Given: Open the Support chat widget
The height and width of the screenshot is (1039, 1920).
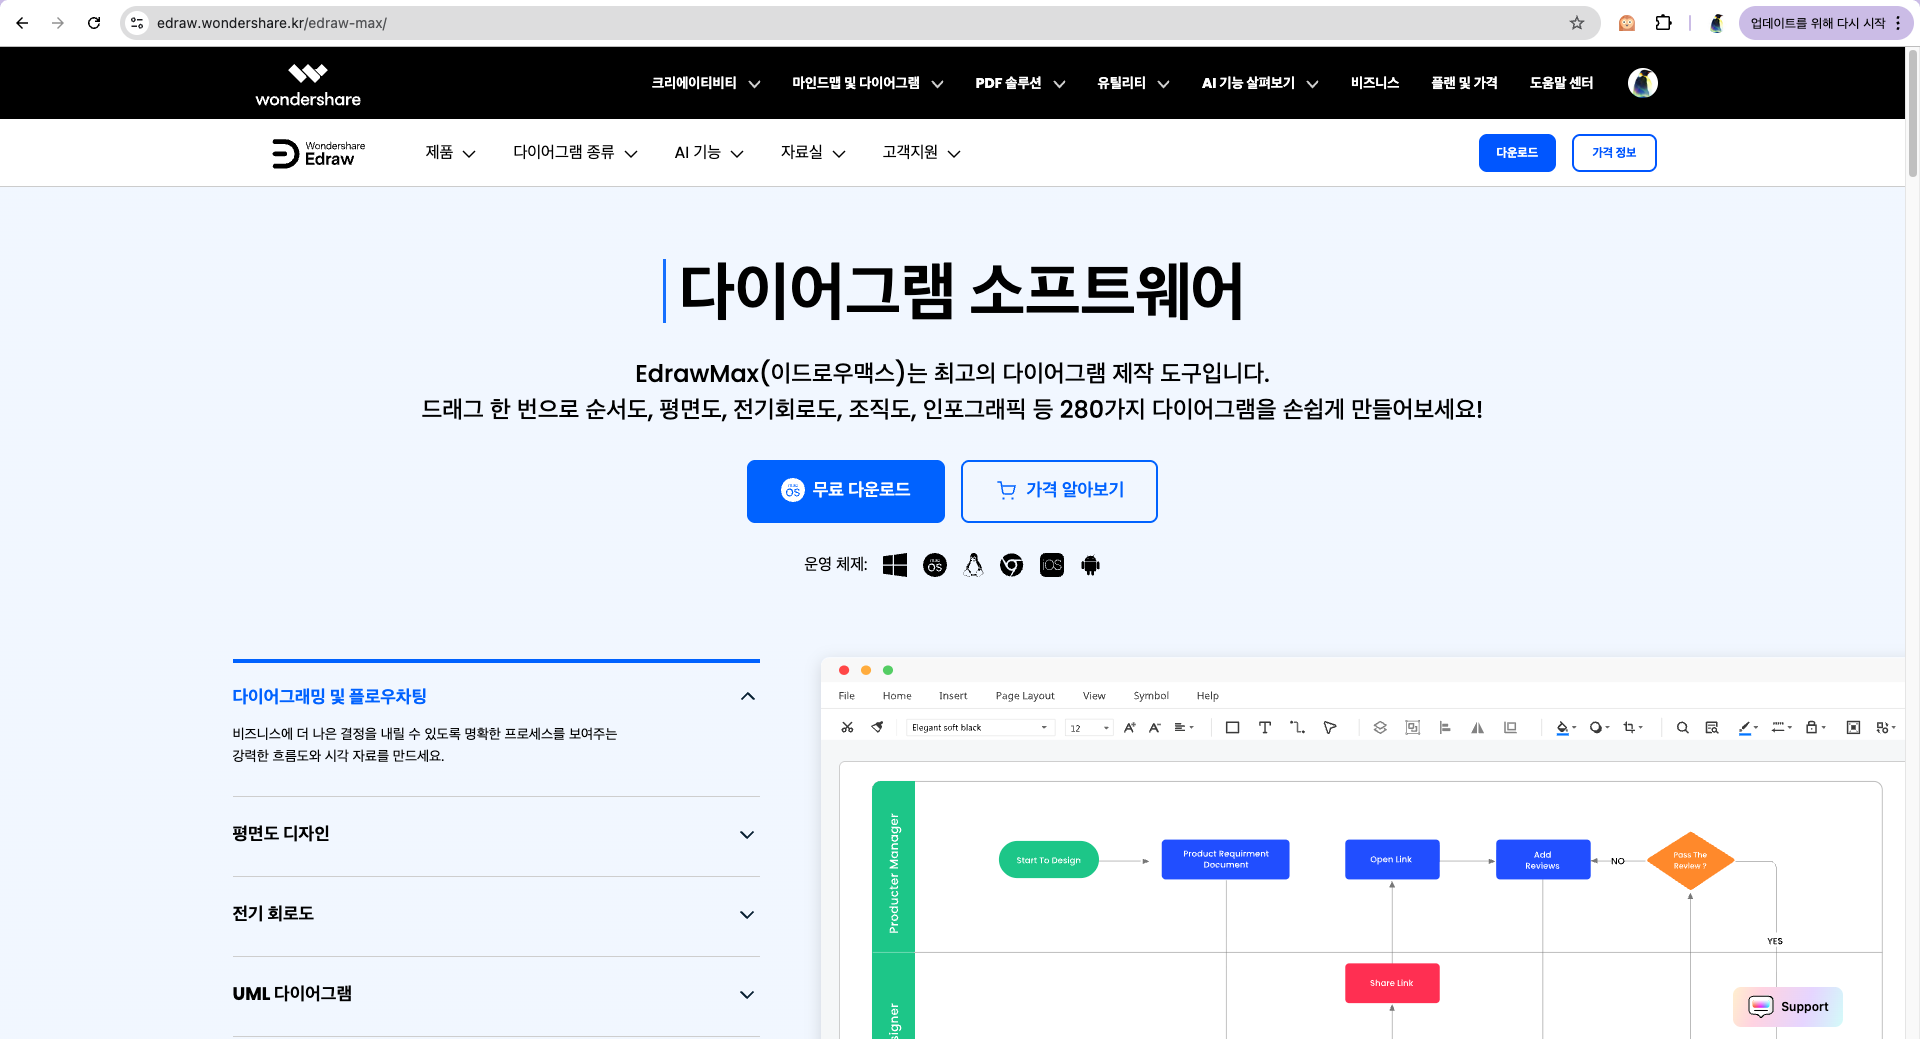Looking at the screenshot, I should (x=1788, y=1007).
